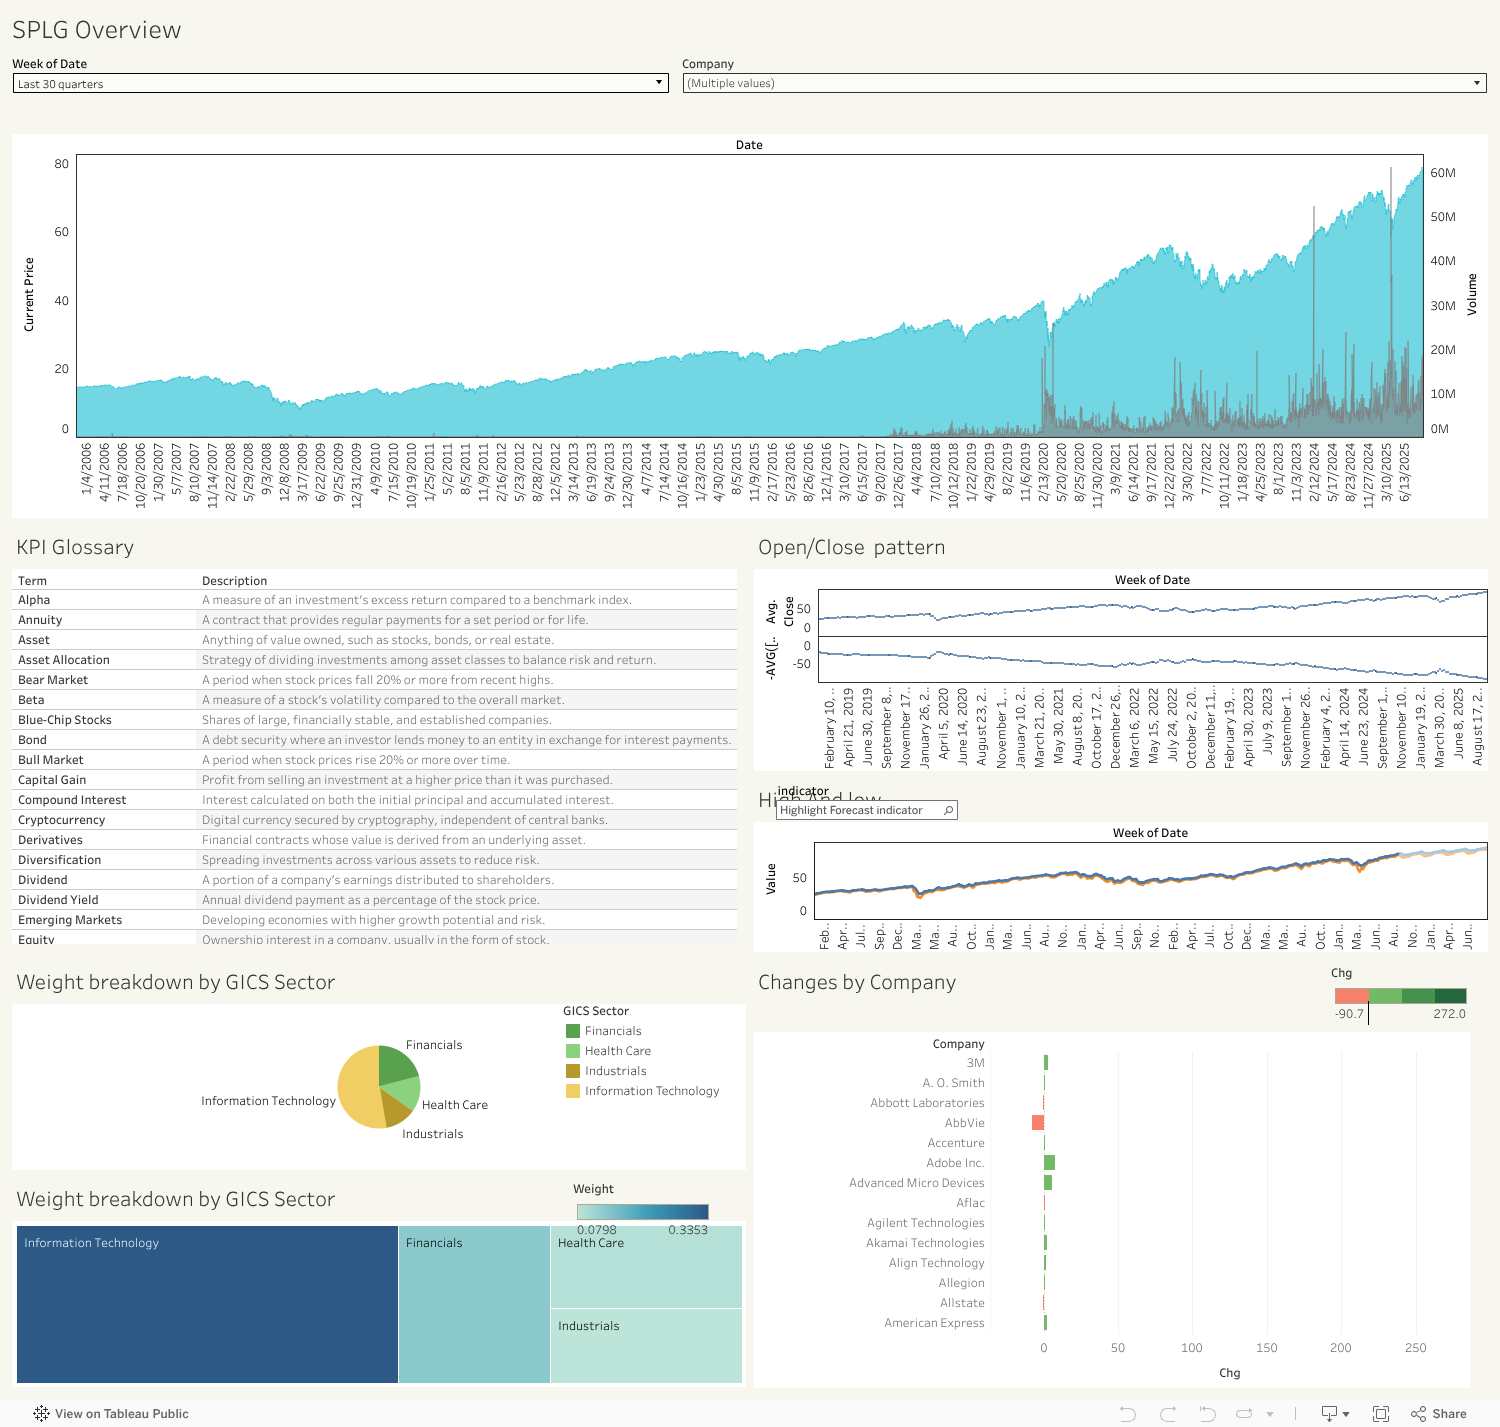Select the Akamai Technologies label
The height and width of the screenshot is (1427, 1500).
(925, 1243)
